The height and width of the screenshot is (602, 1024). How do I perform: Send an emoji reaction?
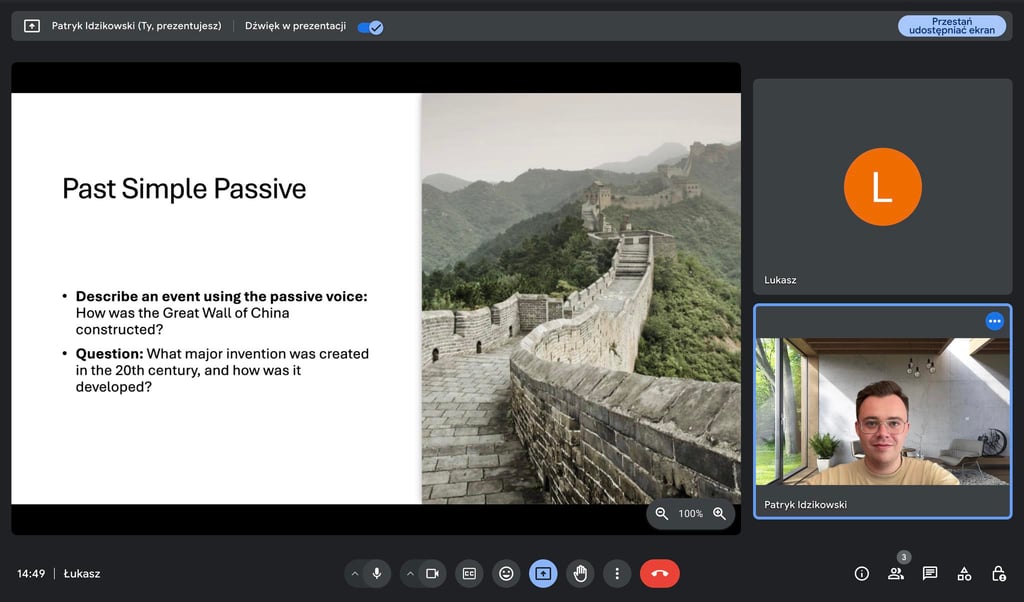(506, 573)
